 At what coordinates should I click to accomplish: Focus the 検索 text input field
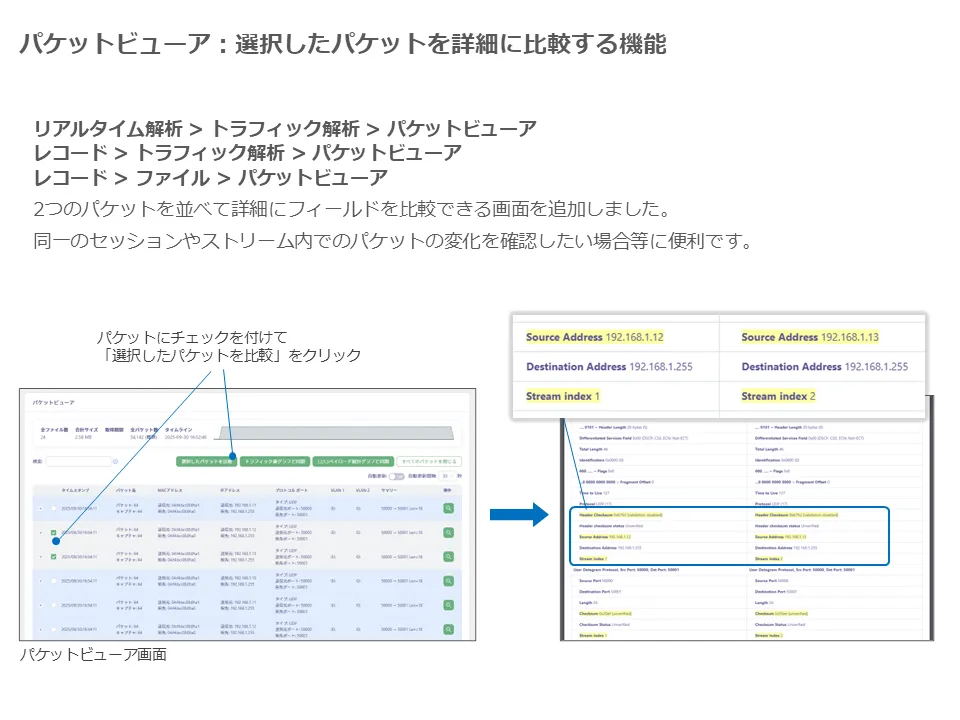pos(78,462)
